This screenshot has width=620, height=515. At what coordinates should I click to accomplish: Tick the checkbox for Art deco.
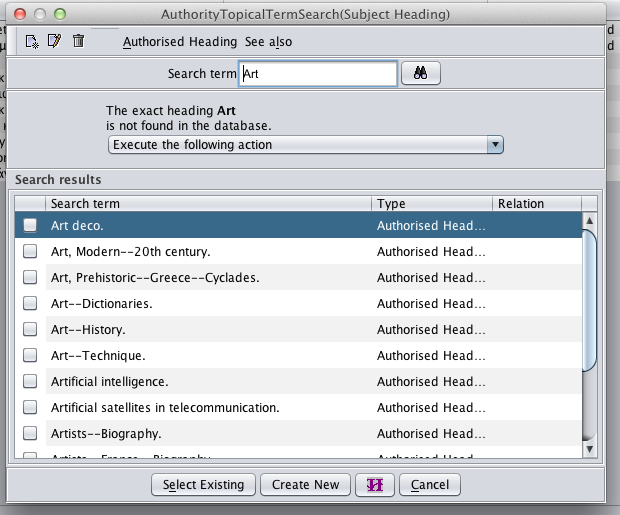point(30,225)
